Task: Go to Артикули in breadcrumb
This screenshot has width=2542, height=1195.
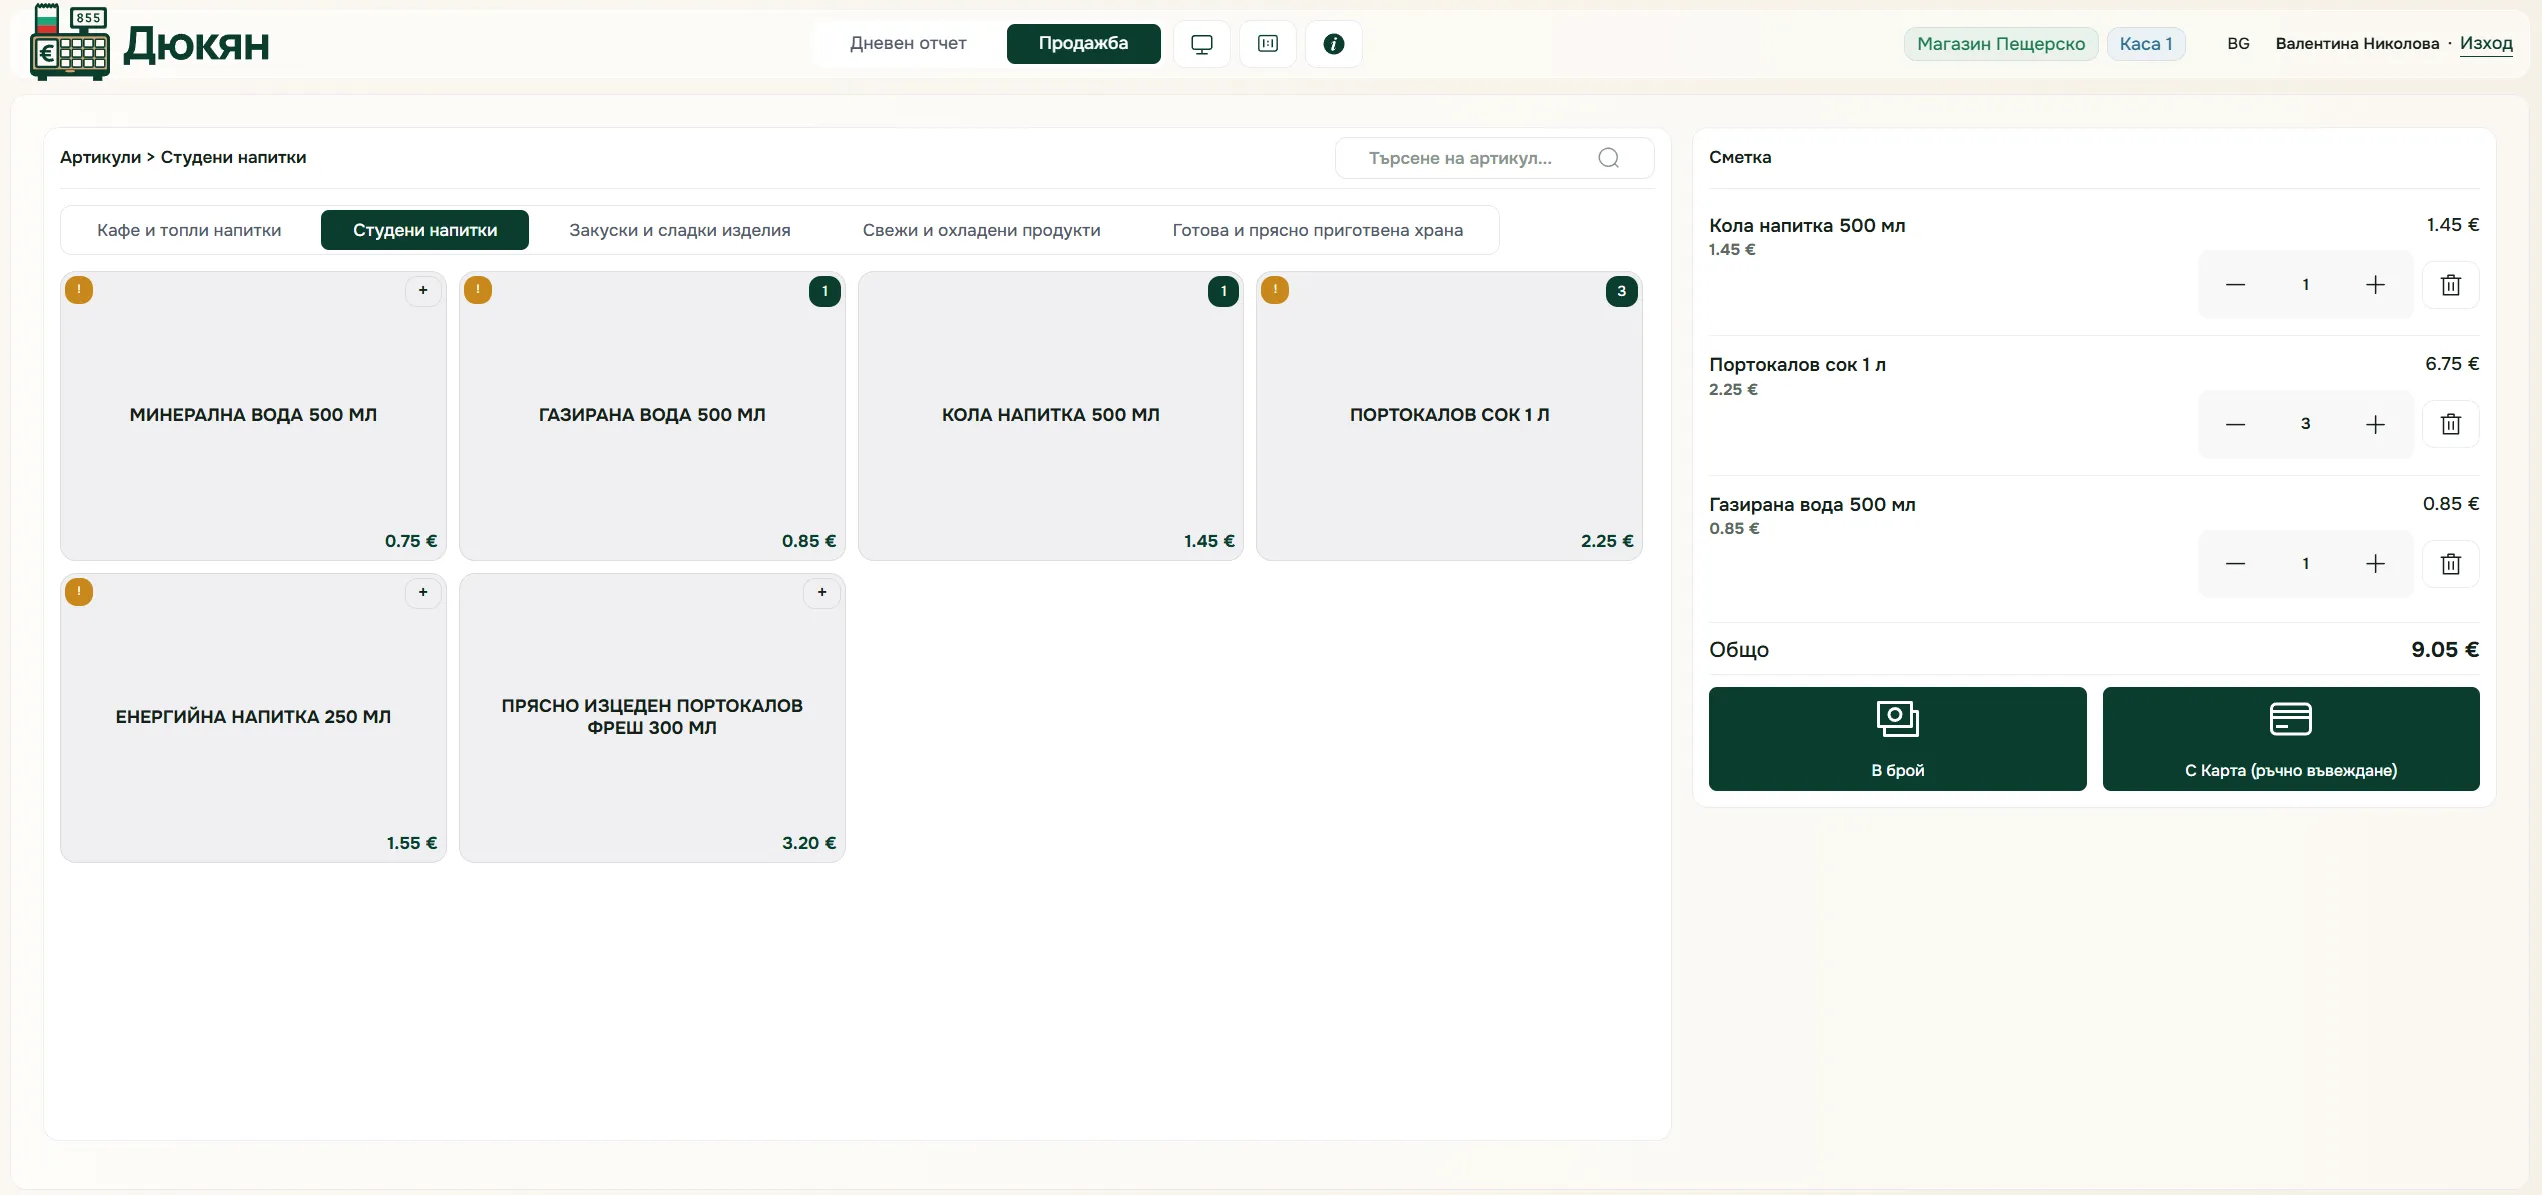Action: (100, 158)
